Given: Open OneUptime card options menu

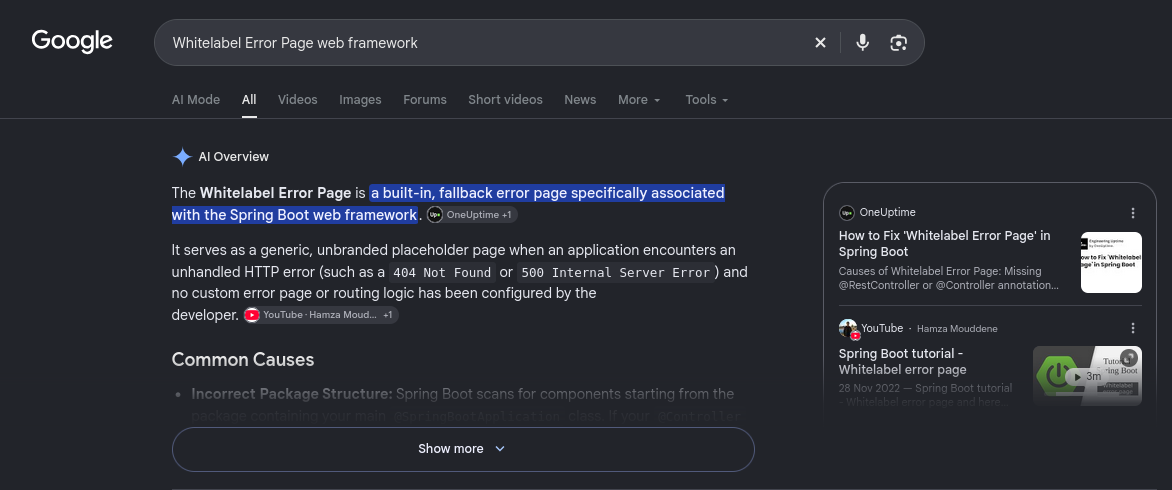Looking at the screenshot, I should coord(1132,213).
